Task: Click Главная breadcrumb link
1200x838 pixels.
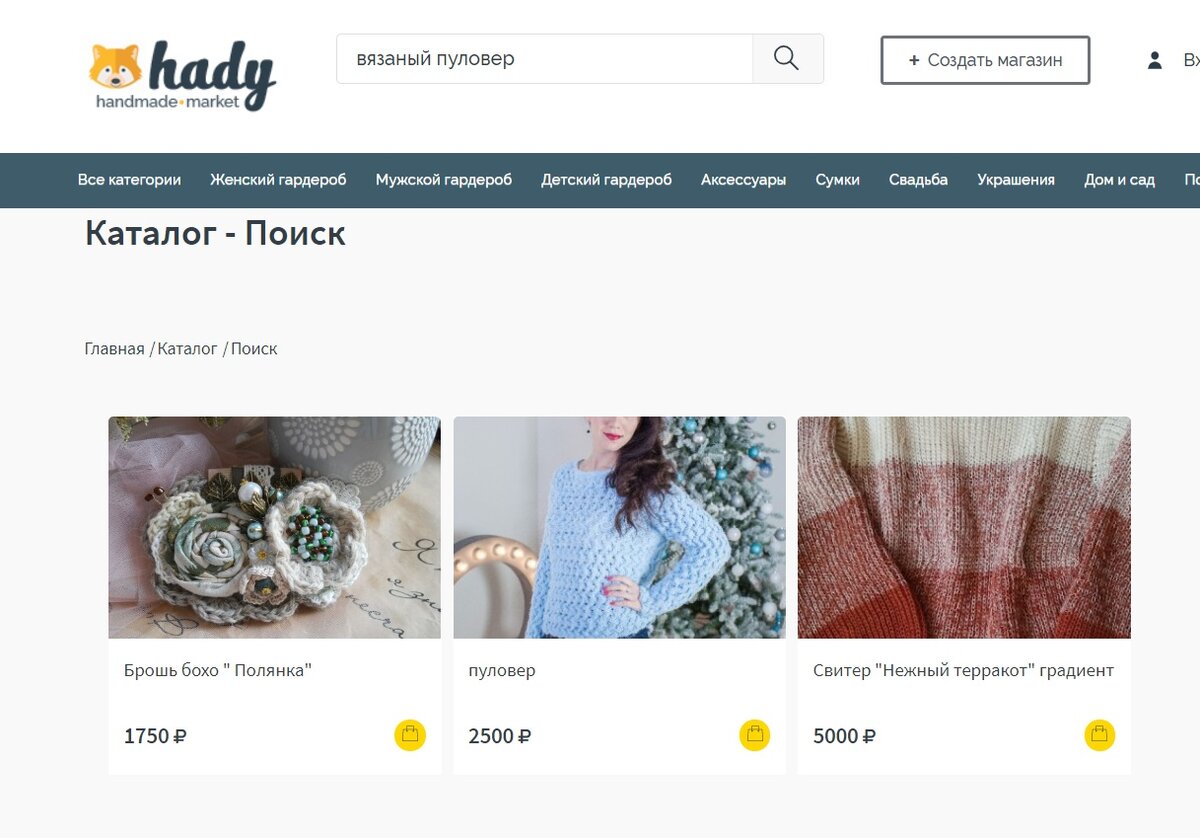Action: 114,349
